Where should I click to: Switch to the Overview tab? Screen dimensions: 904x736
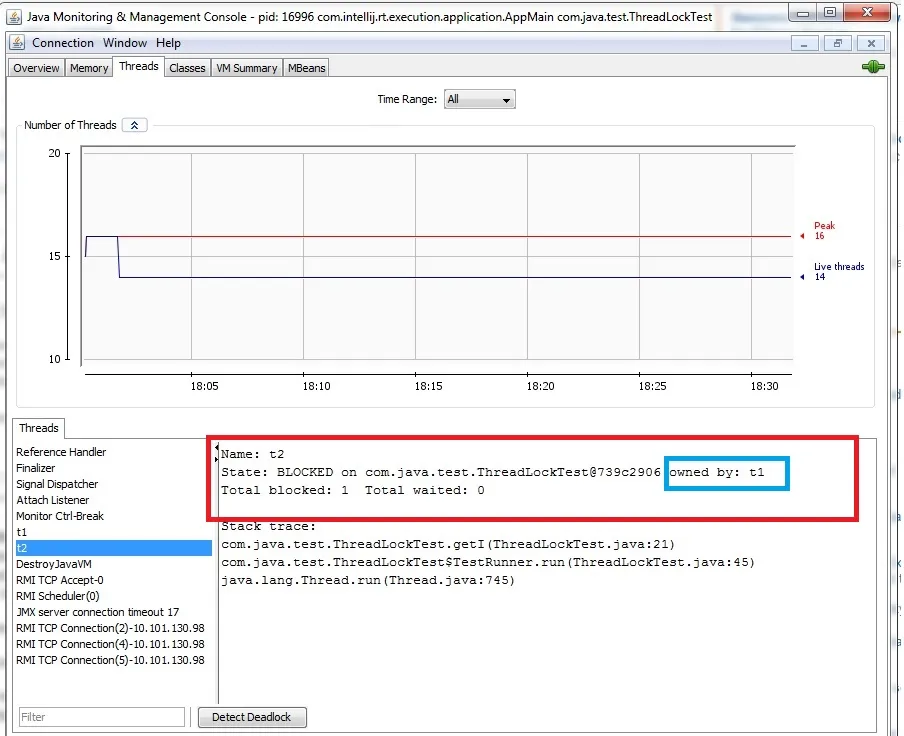click(36, 68)
